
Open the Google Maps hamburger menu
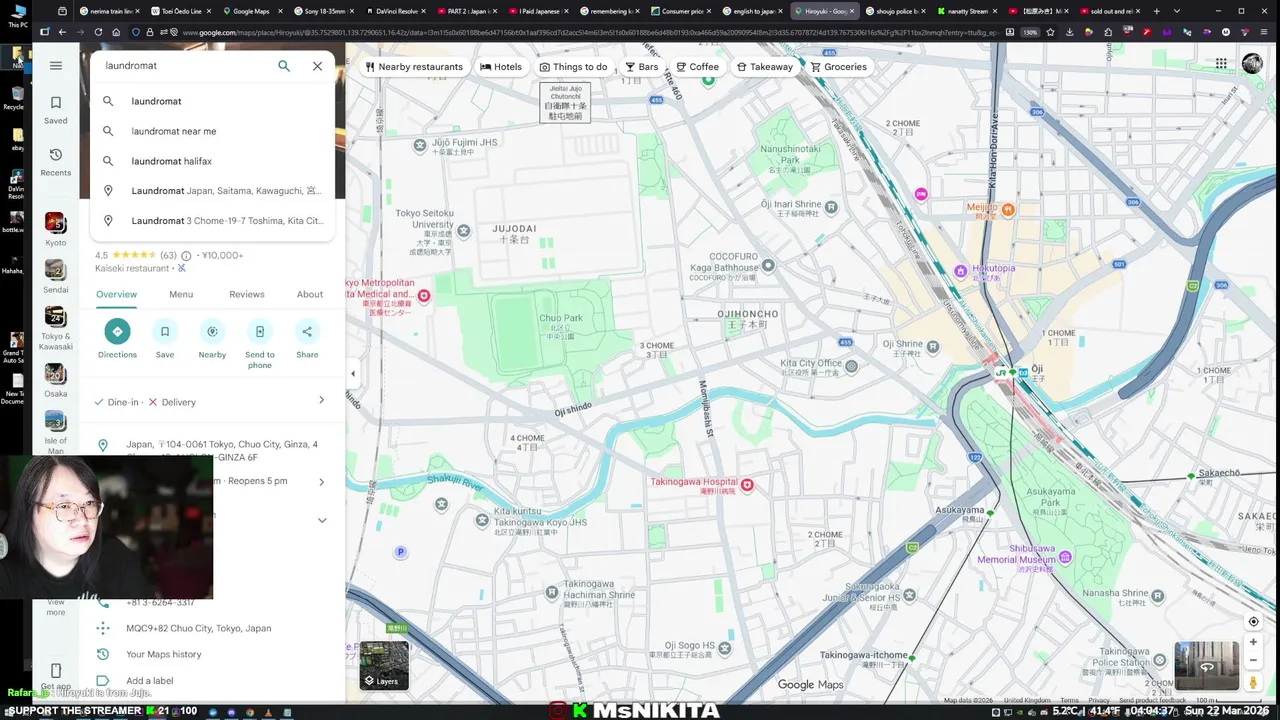56,66
